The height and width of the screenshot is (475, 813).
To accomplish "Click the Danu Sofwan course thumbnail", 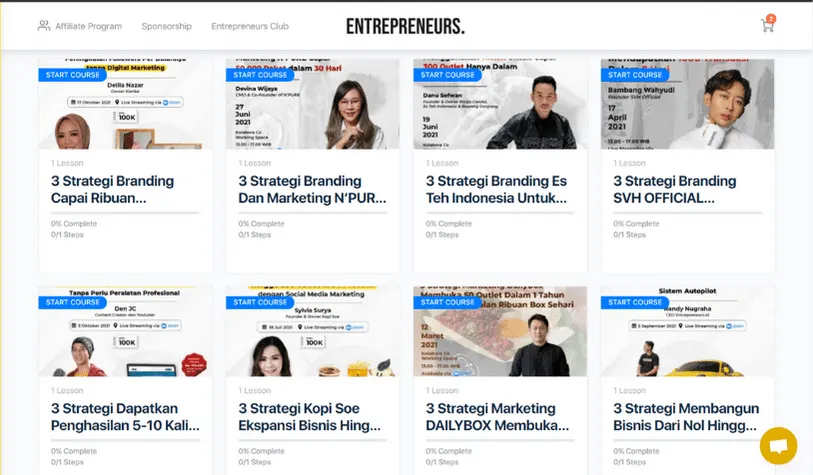I will pos(500,104).
